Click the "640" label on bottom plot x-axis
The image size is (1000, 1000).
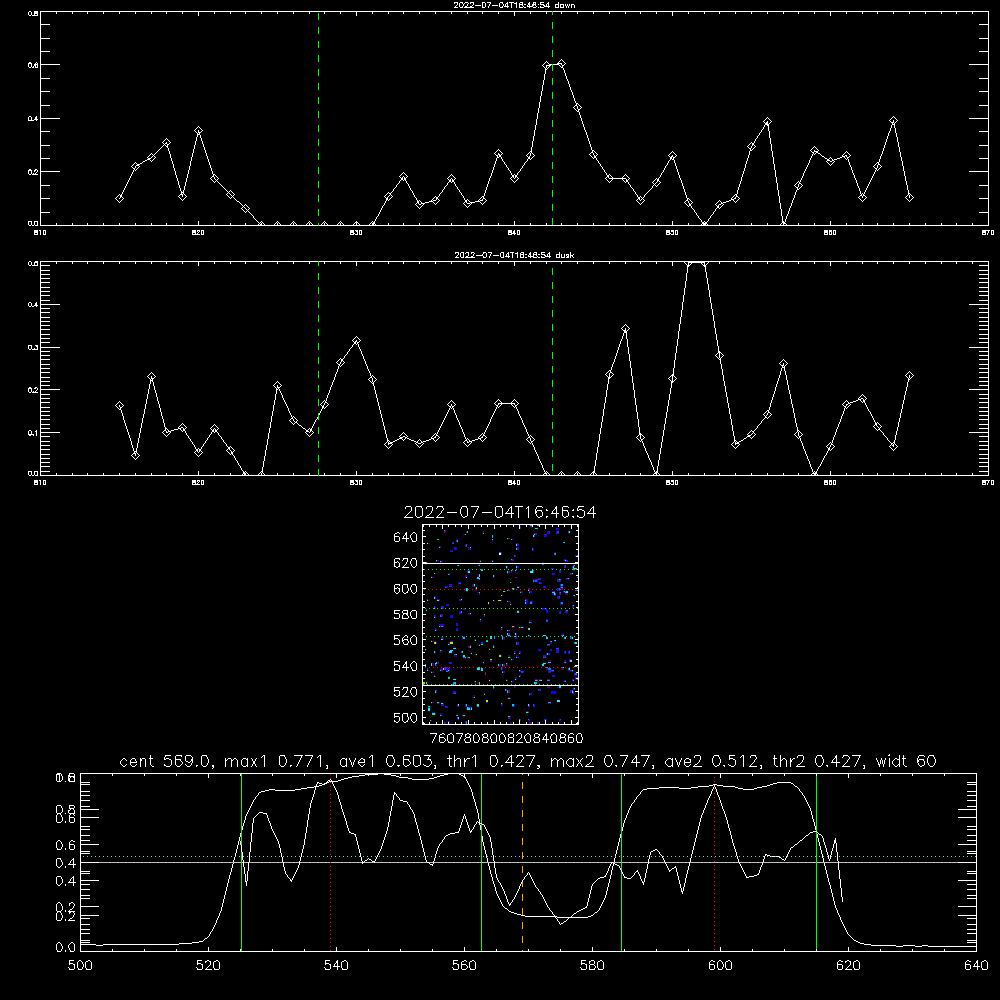pos(976,966)
